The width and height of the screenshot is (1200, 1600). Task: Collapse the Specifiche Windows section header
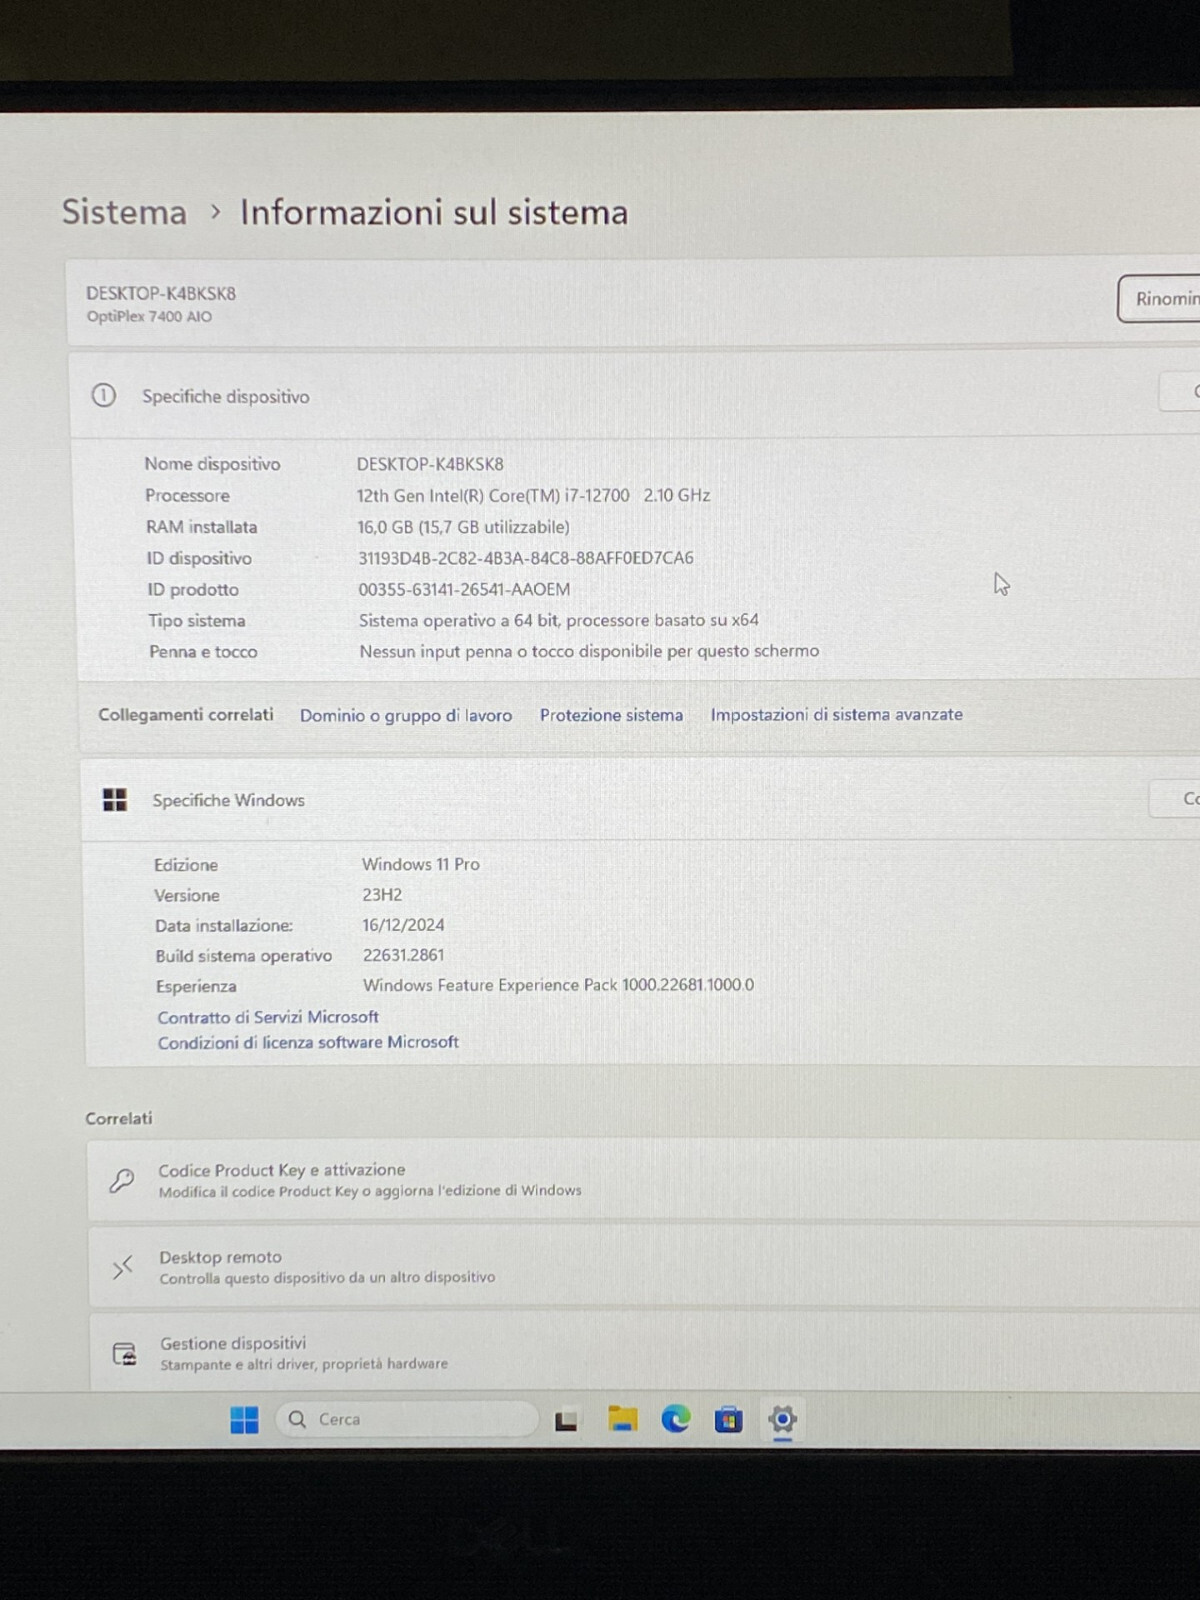click(640, 800)
